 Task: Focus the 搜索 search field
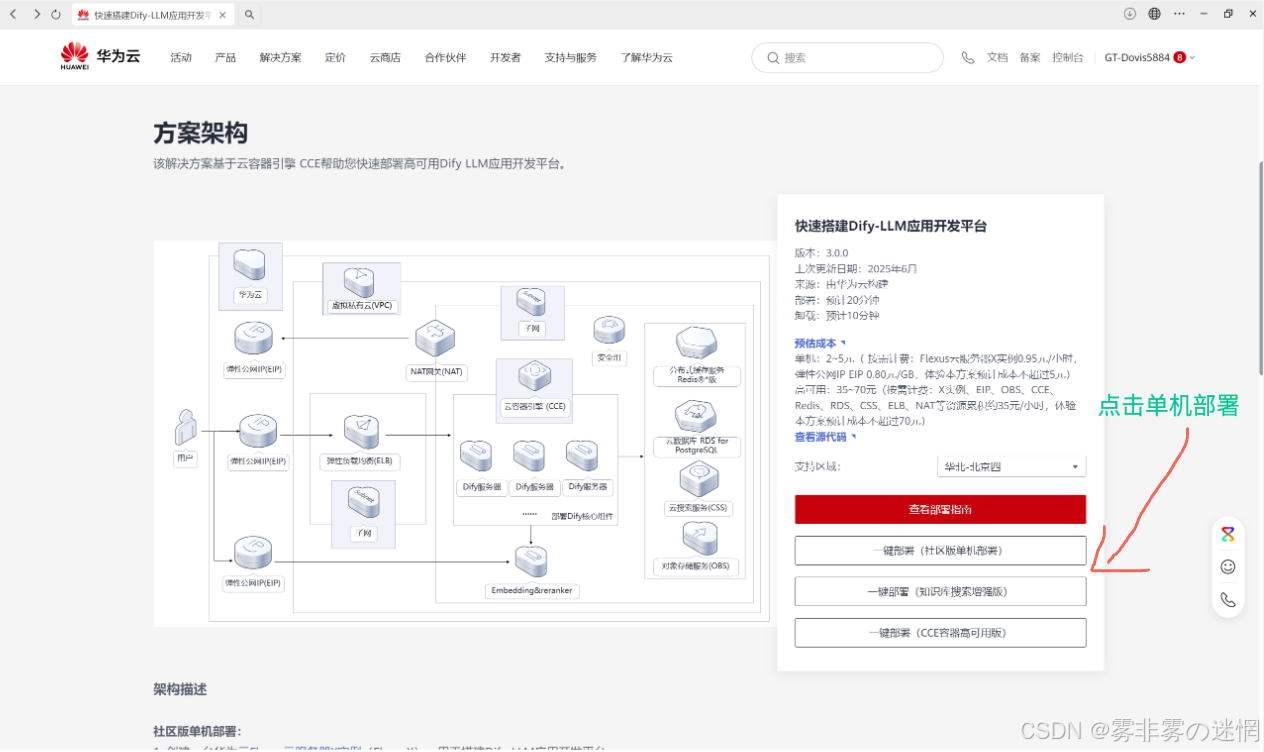pos(847,58)
